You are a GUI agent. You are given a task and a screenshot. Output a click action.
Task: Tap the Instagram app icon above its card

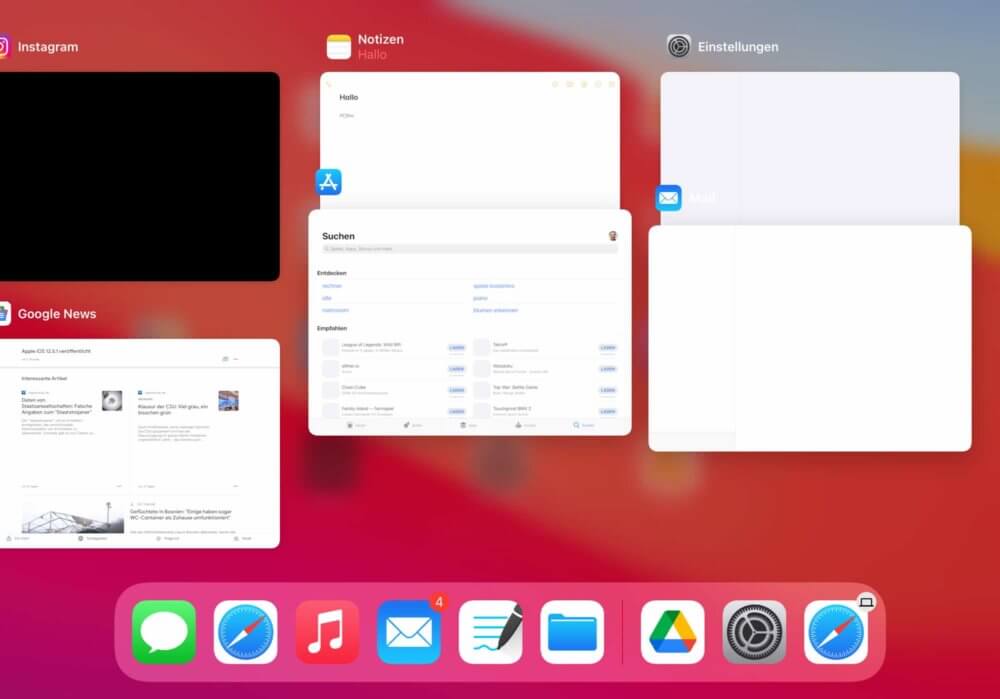click(x=4, y=47)
